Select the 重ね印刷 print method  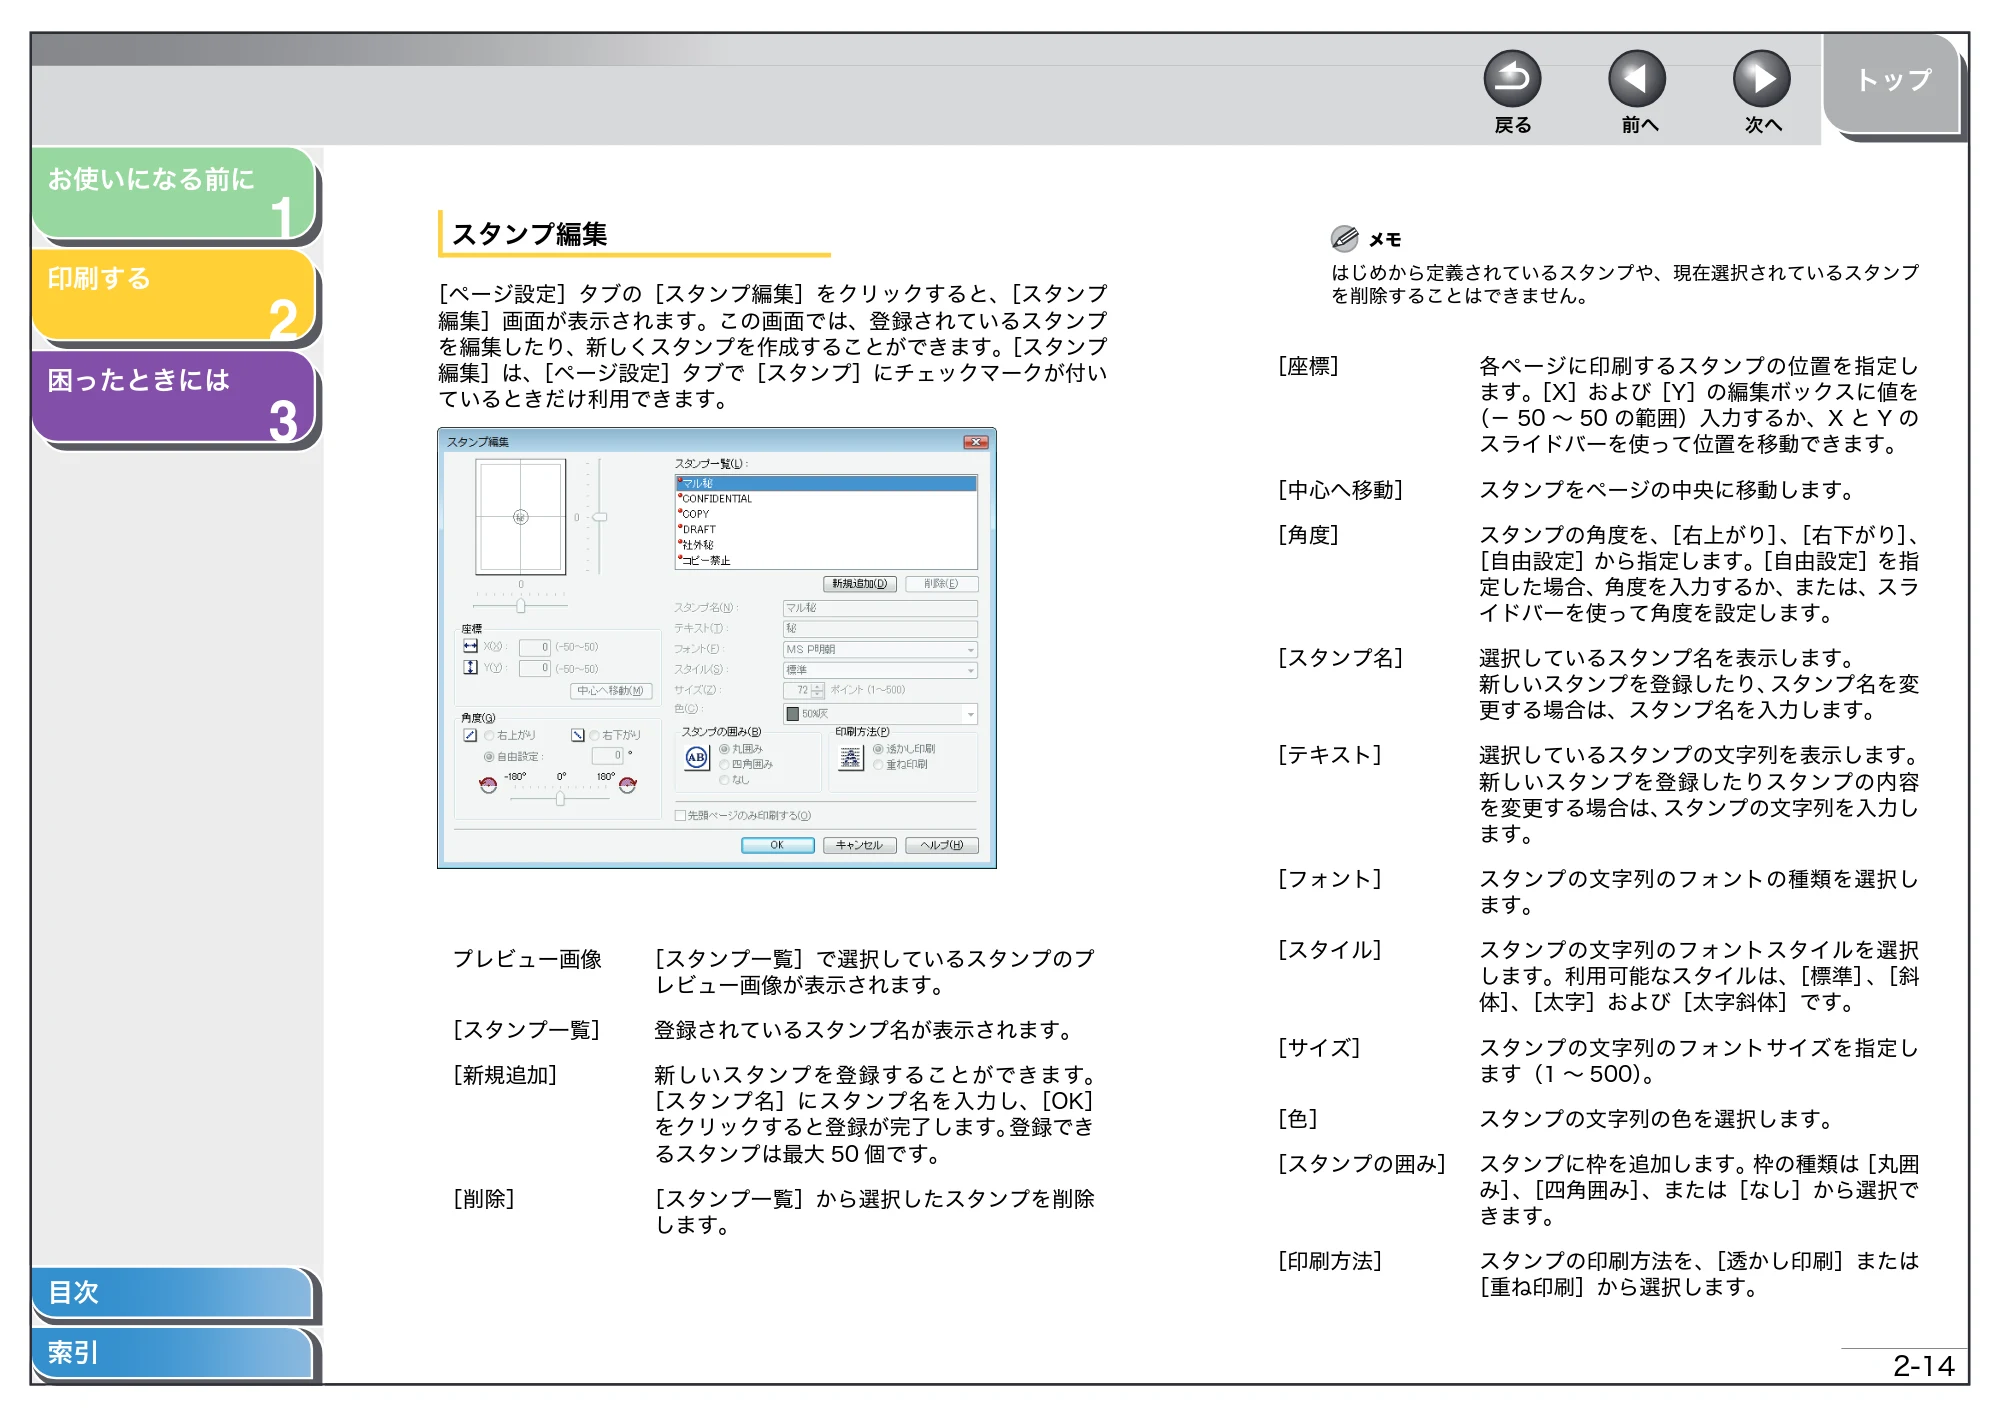(x=878, y=764)
